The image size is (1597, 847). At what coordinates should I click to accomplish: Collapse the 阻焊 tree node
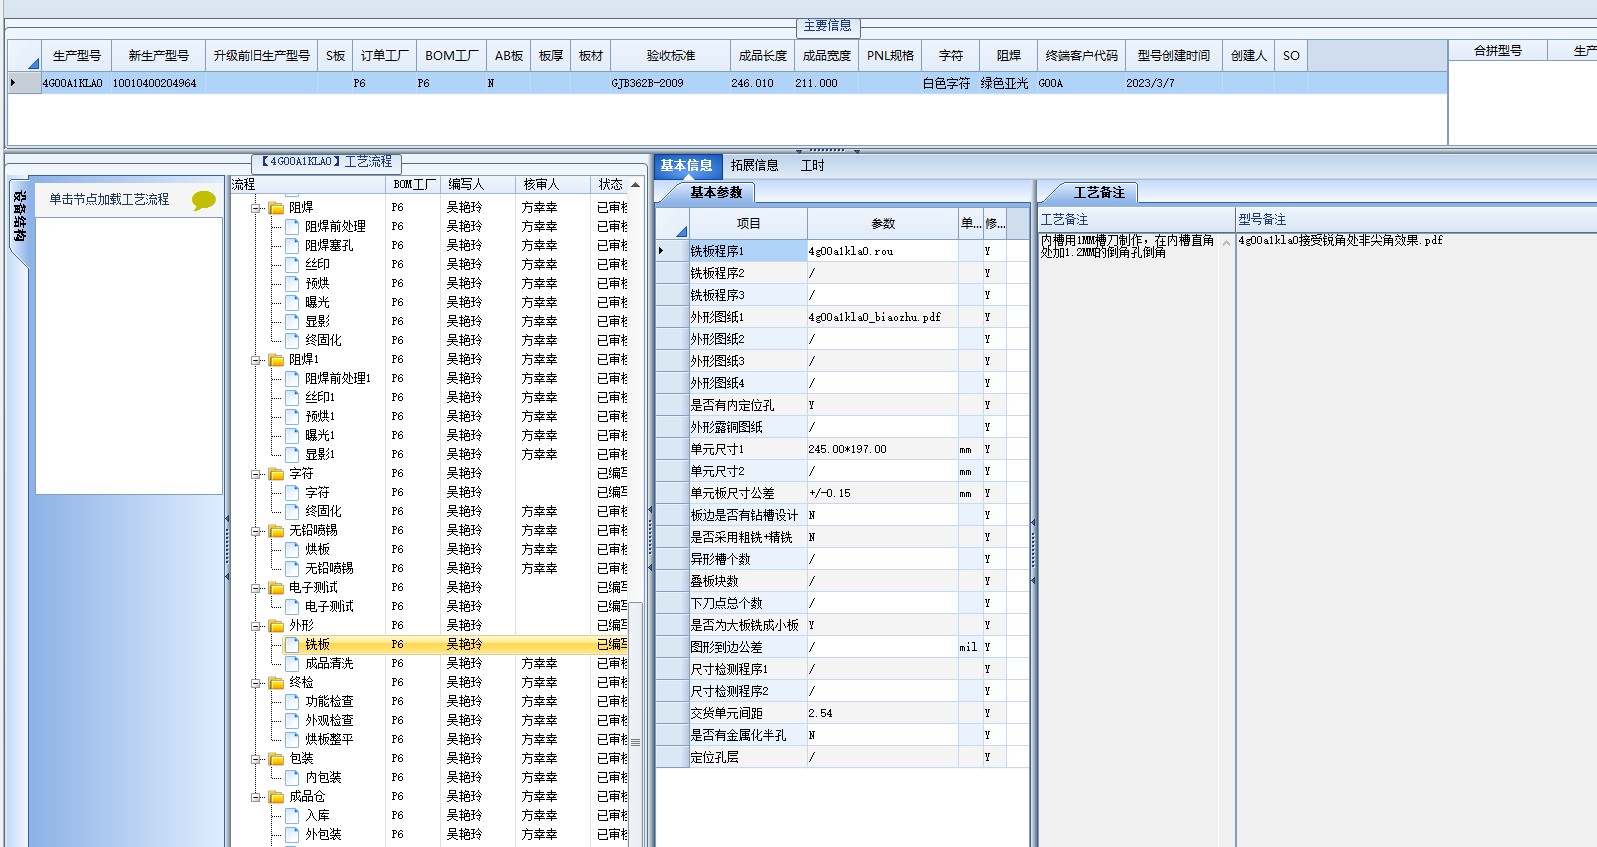(x=256, y=208)
